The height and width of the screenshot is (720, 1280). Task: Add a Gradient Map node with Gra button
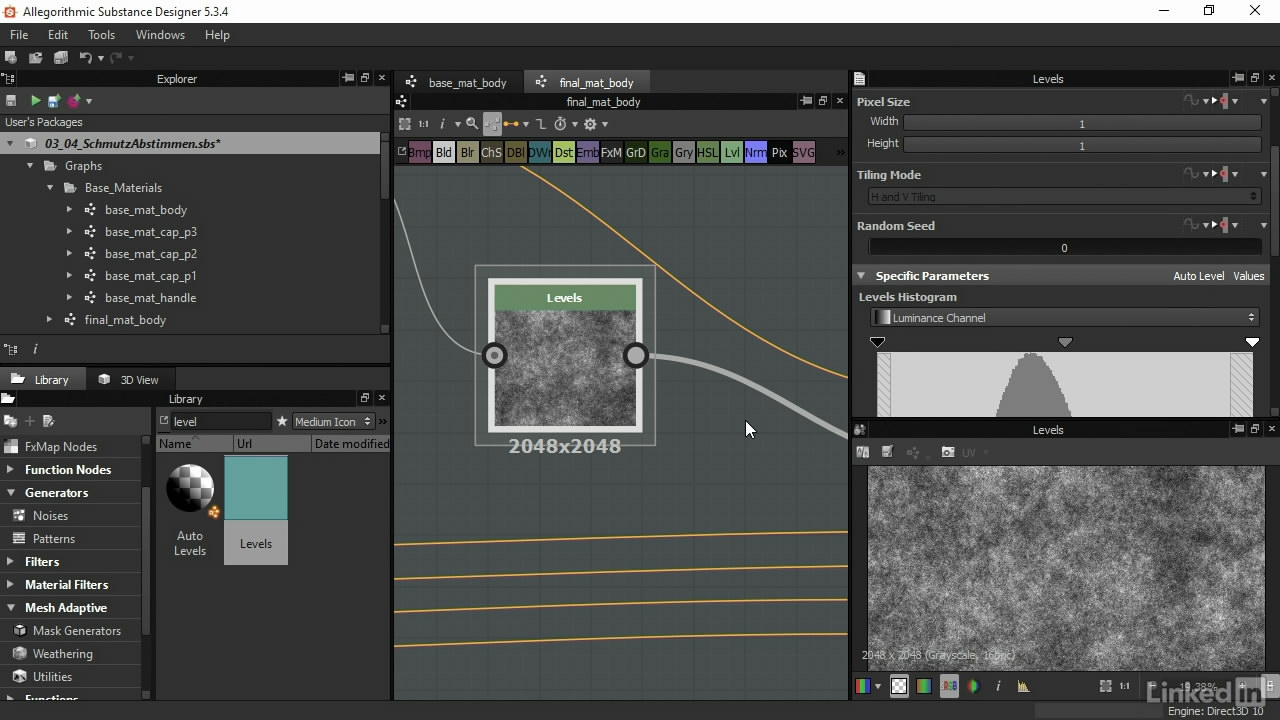tap(659, 153)
